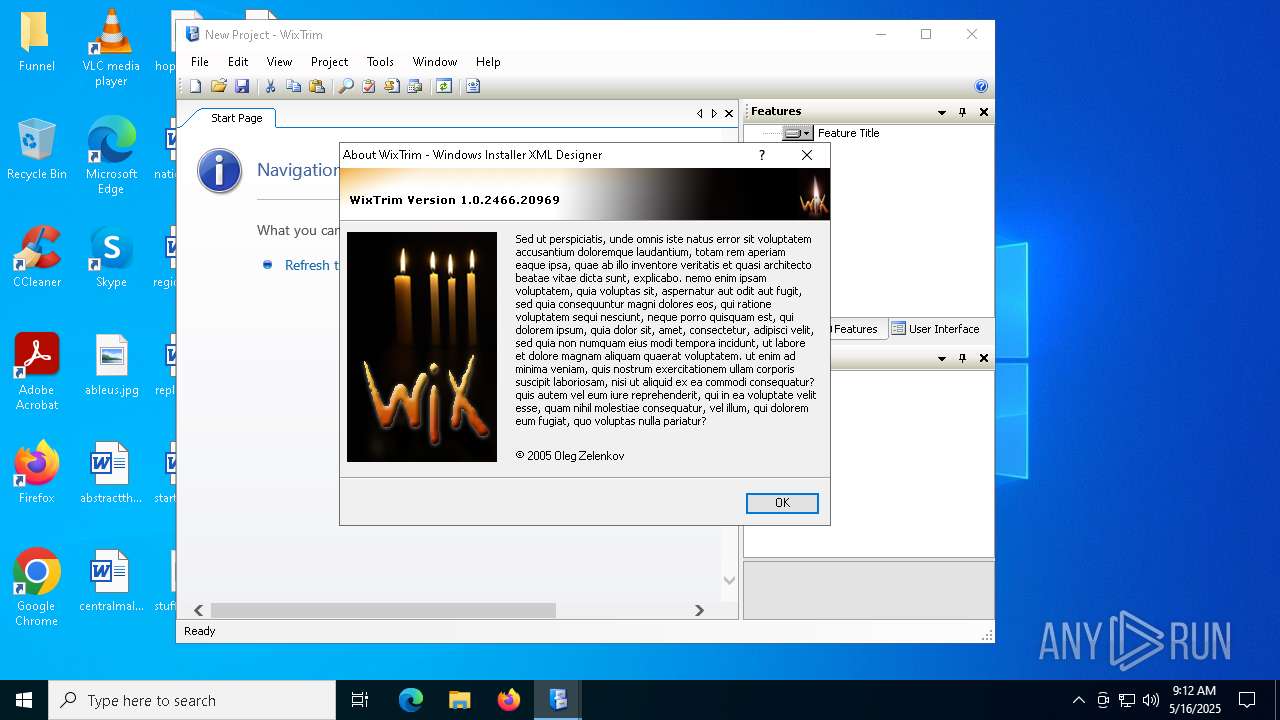Click the WixTrim Version 1.0.2466.20969 heading
Image resolution: width=1280 pixels, height=720 pixels.
(x=454, y=200)
